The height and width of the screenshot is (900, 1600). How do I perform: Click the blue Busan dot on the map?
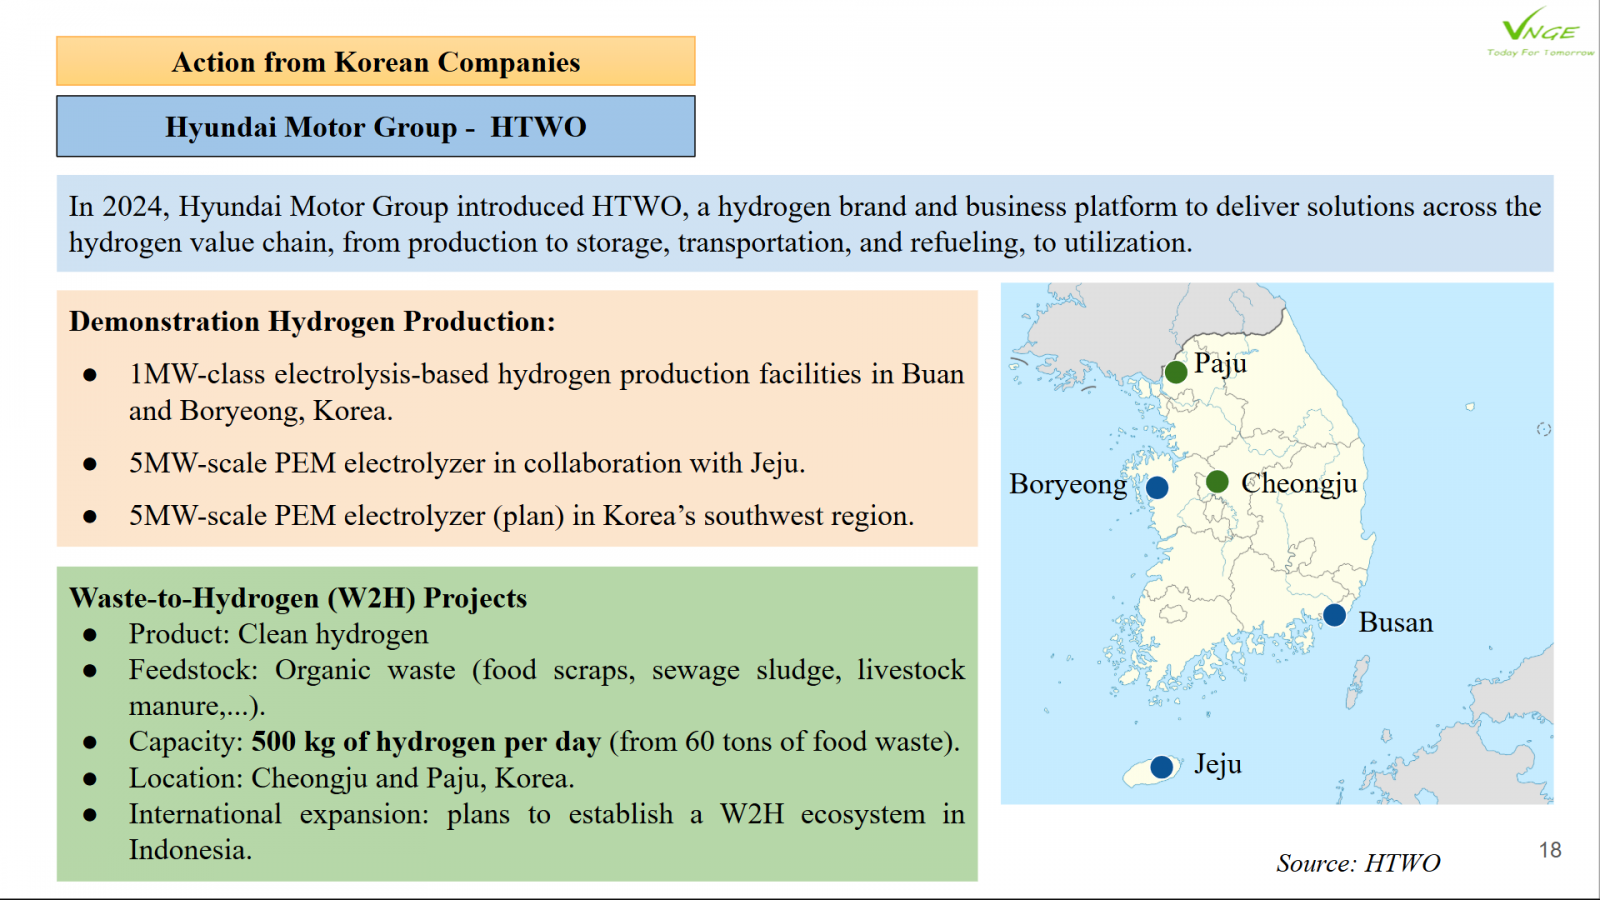pyautogui.click(x=1334, y=615)
